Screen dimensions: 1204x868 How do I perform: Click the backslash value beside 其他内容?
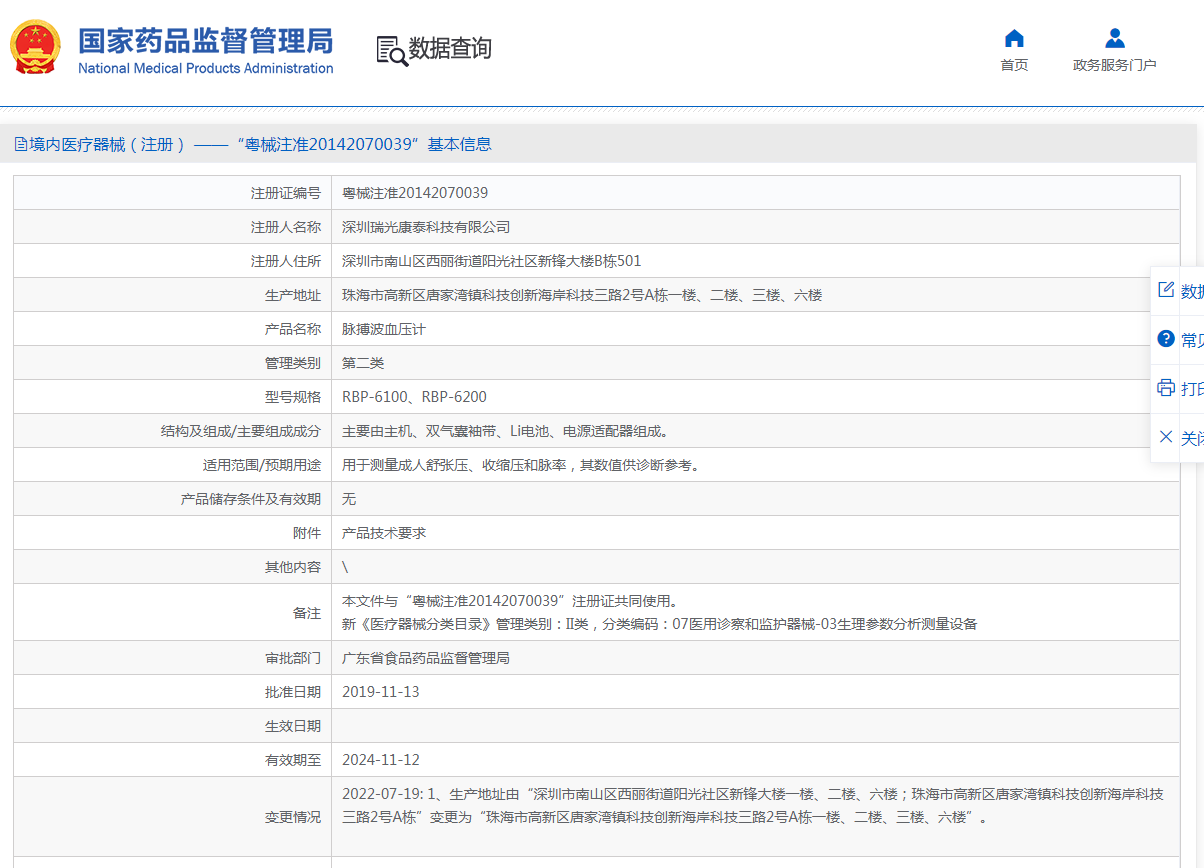pyautogui.click(x=345, y=567)
